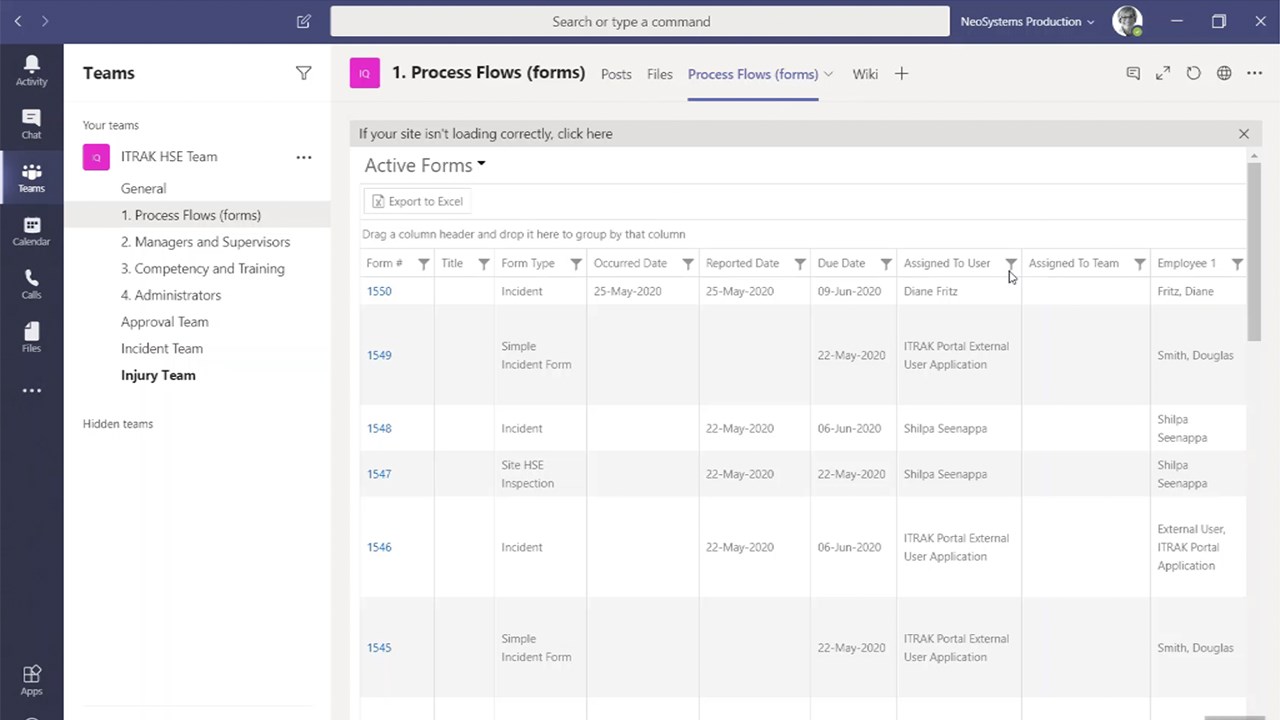This screenshot has width=1280, height=720.
Task: Open the Chat section
Action: pos(31,124)
